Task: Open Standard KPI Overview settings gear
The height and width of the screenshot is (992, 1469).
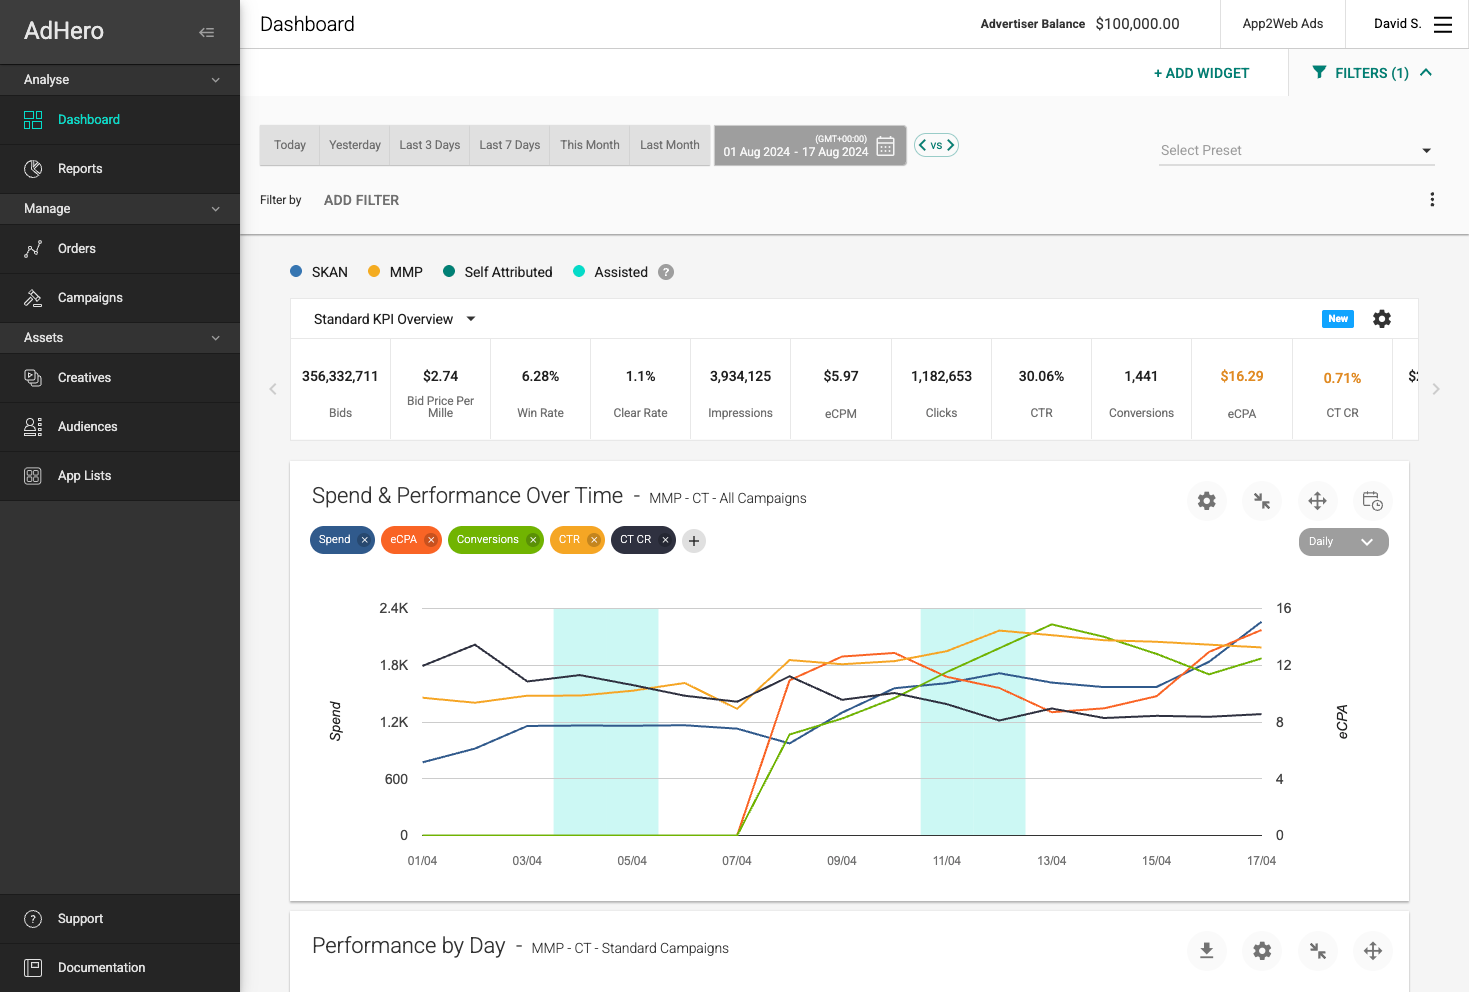Action: (x=1381, y=319)
